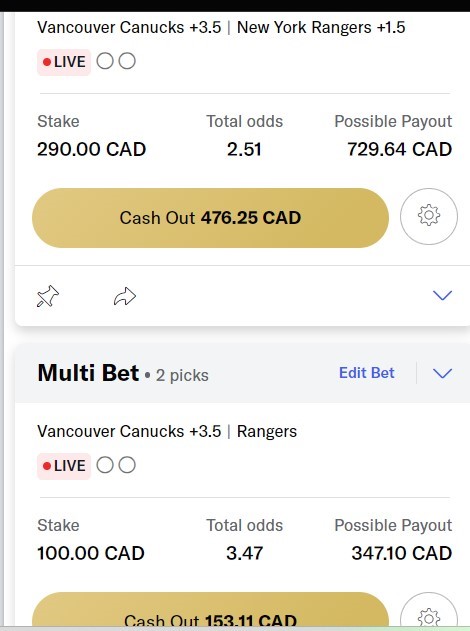470x631 pixels.
Task: Open cash out settings gear for 476.25 CAD bet
Action: coord(429,217)
